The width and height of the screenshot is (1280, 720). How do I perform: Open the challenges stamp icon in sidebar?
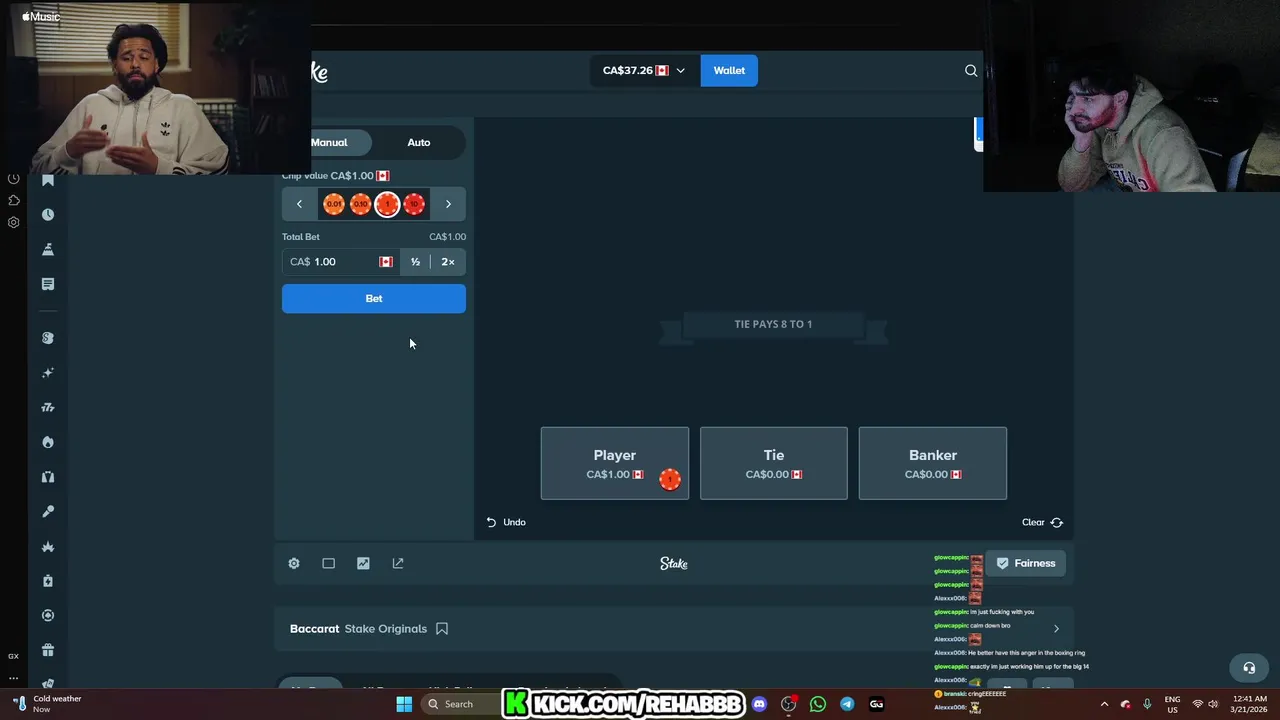coord(48,249)
